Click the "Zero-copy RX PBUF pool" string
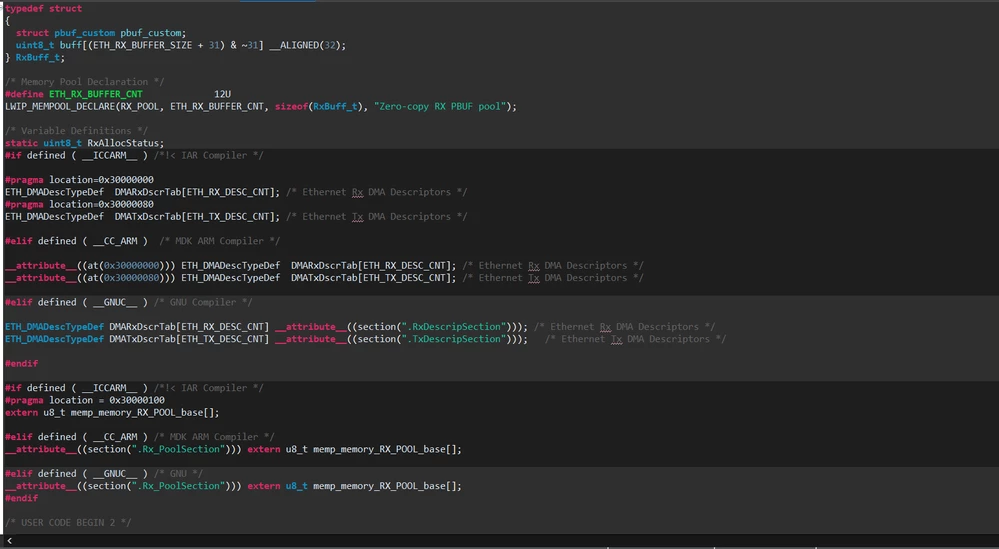999x549 pixels. [442, 106]
